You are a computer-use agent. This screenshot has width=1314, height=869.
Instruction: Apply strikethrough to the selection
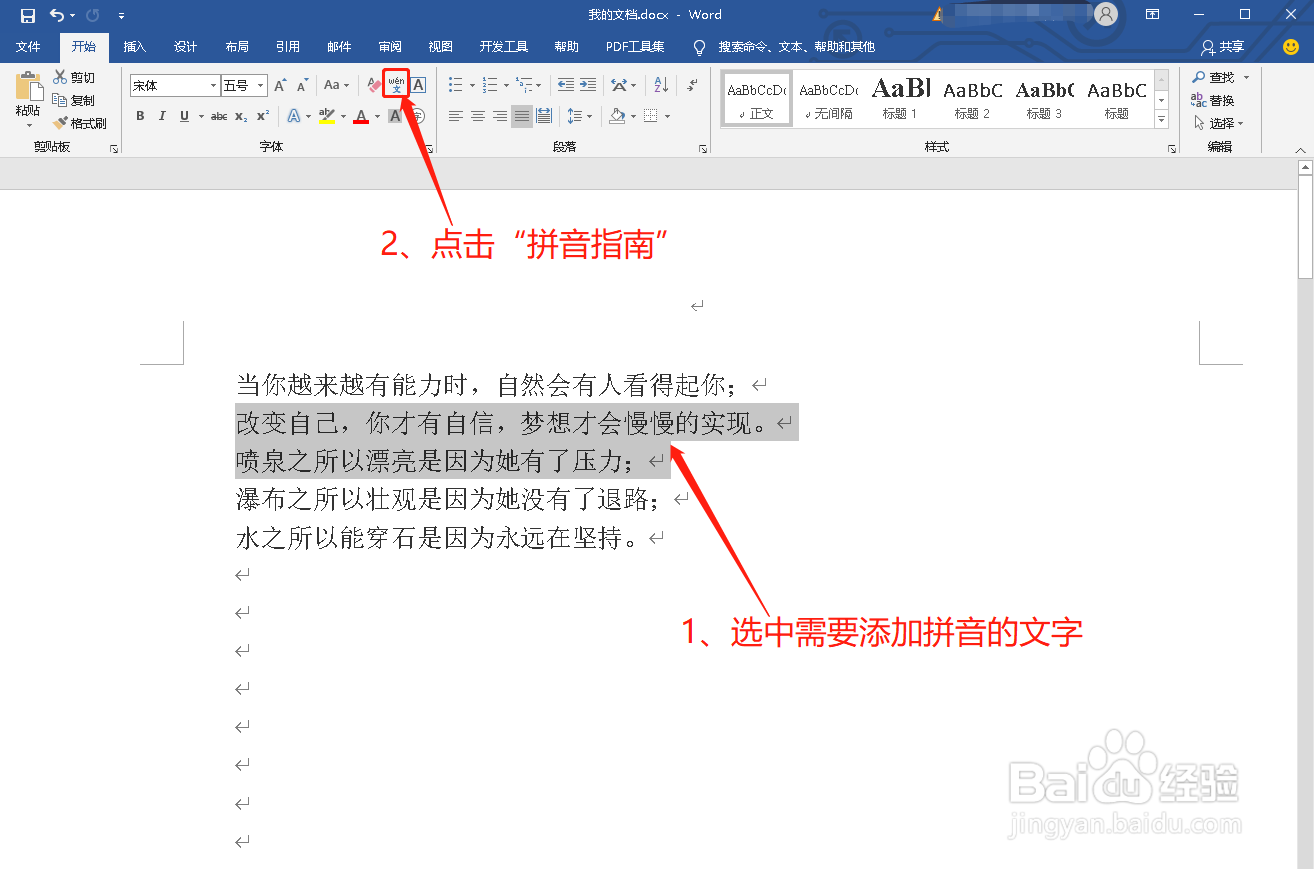(x=219, y=115)
